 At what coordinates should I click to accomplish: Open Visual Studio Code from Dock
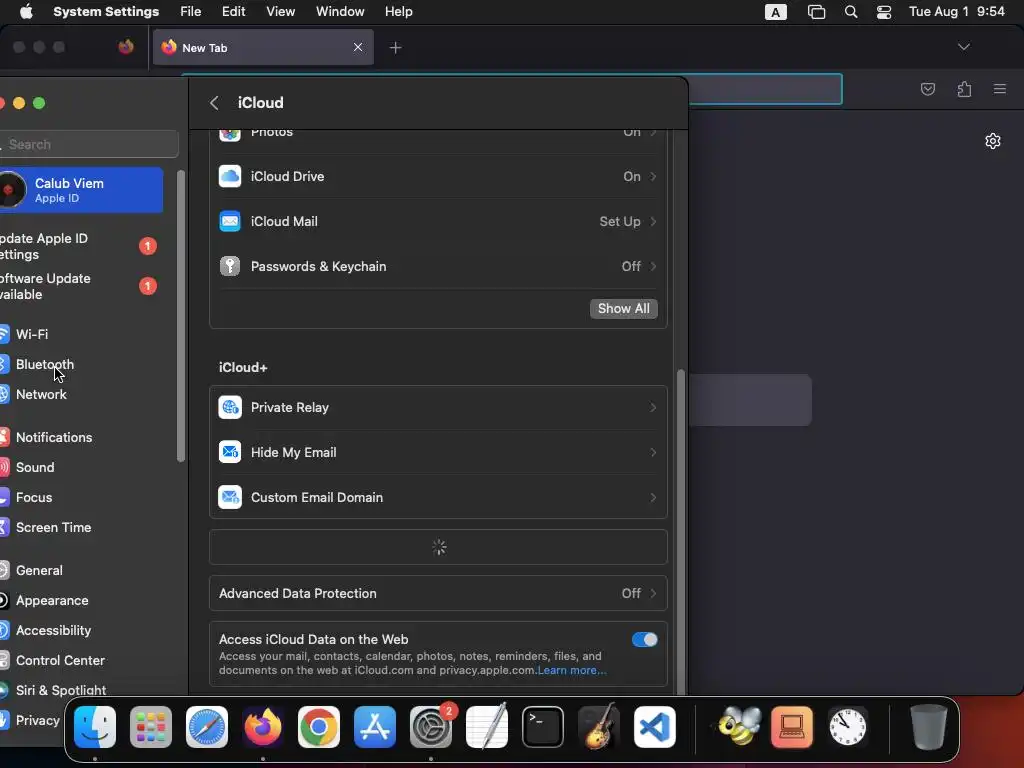(655, 726)
